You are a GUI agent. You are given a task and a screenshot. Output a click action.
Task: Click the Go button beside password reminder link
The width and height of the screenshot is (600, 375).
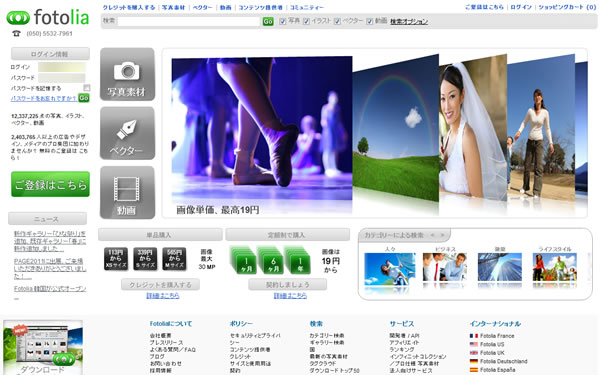click(x=84, y=98)
